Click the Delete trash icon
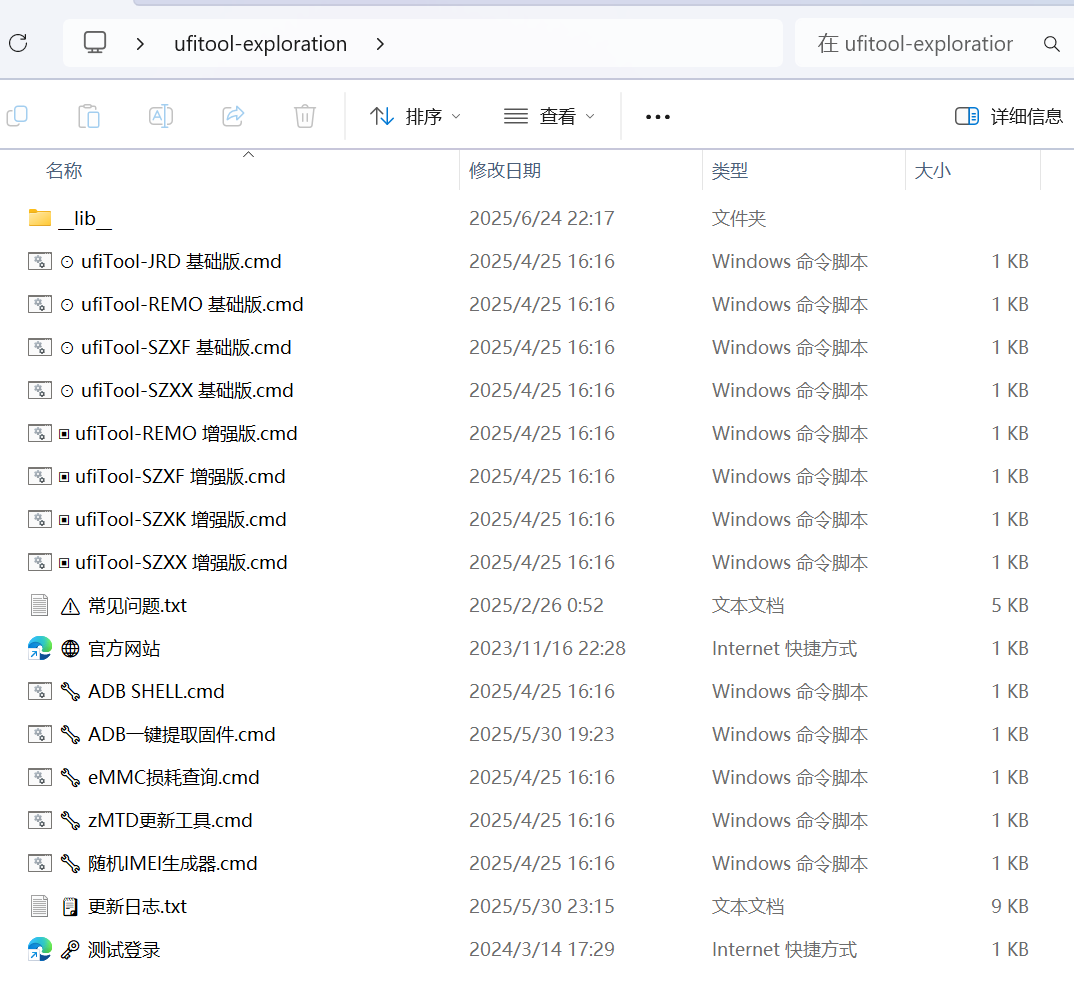1074x997 pixels. pyautogui.click(x=305, y=116)
